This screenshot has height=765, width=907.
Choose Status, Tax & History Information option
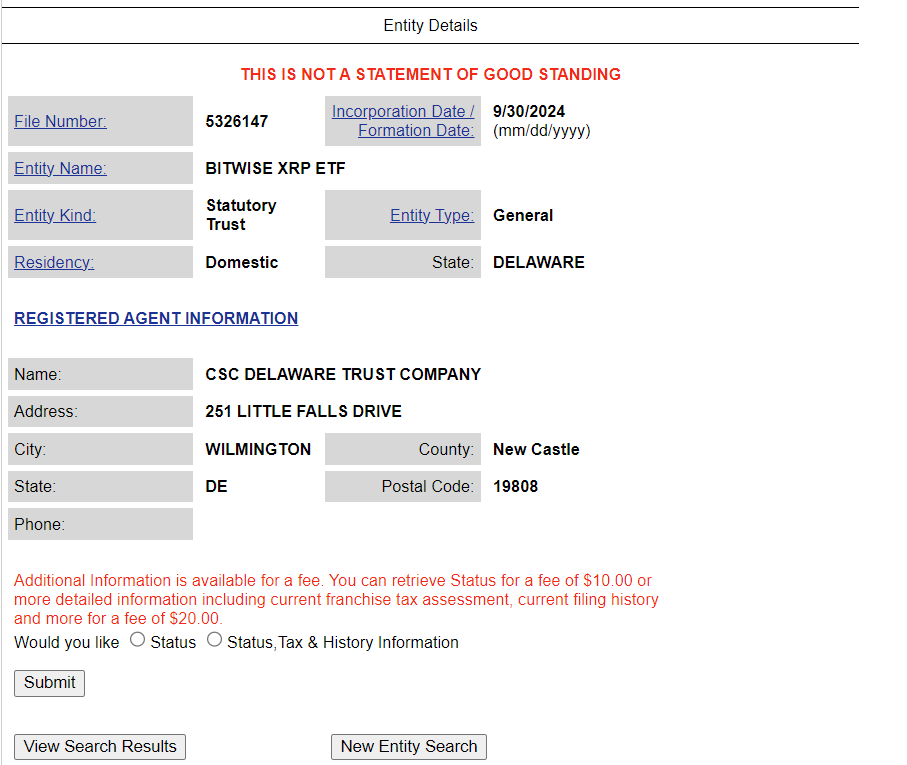click(x=214, y=640)
